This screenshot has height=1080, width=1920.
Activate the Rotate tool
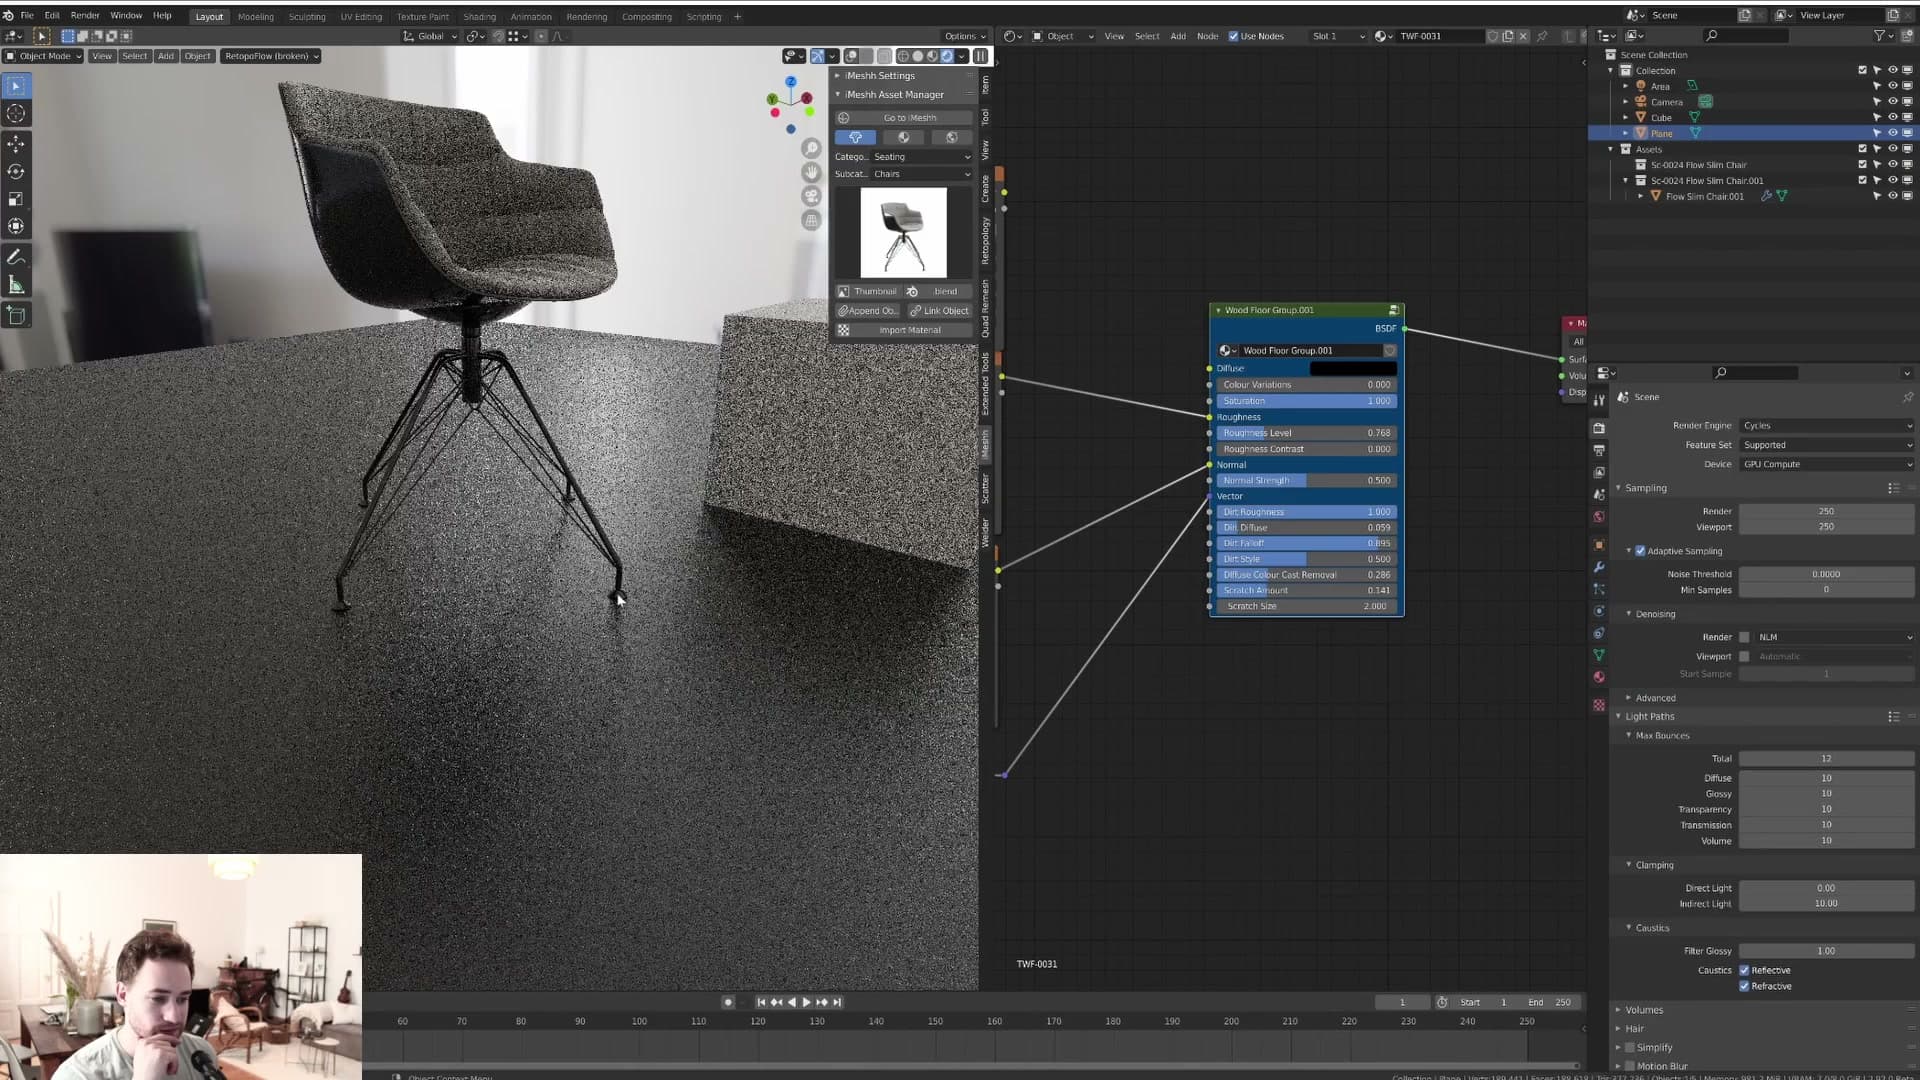click(x=16, y=172)
